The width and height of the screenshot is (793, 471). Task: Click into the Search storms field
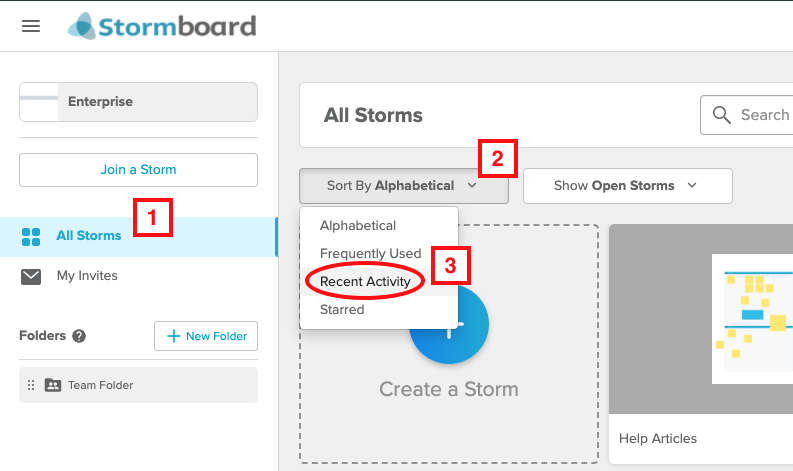pos(746,115)
